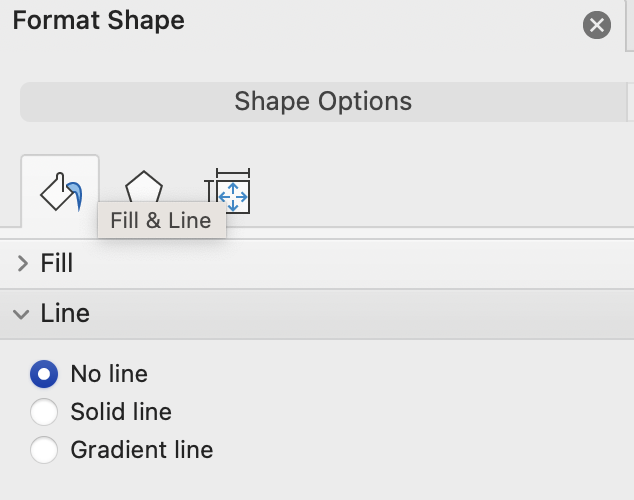The width and height of the screenshot is (634, 500).
Task: Expand the Fill section chevron
Action: [23, 264]
